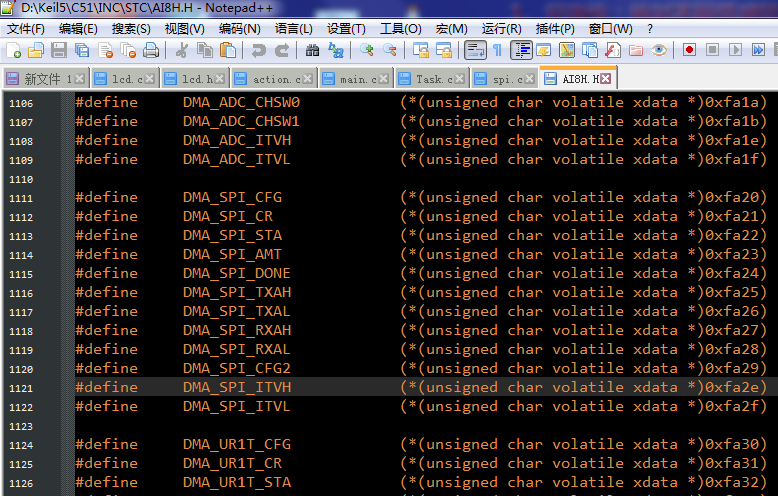Open the 运行(R) menu
778x496 pixels.
pos(501,29)
